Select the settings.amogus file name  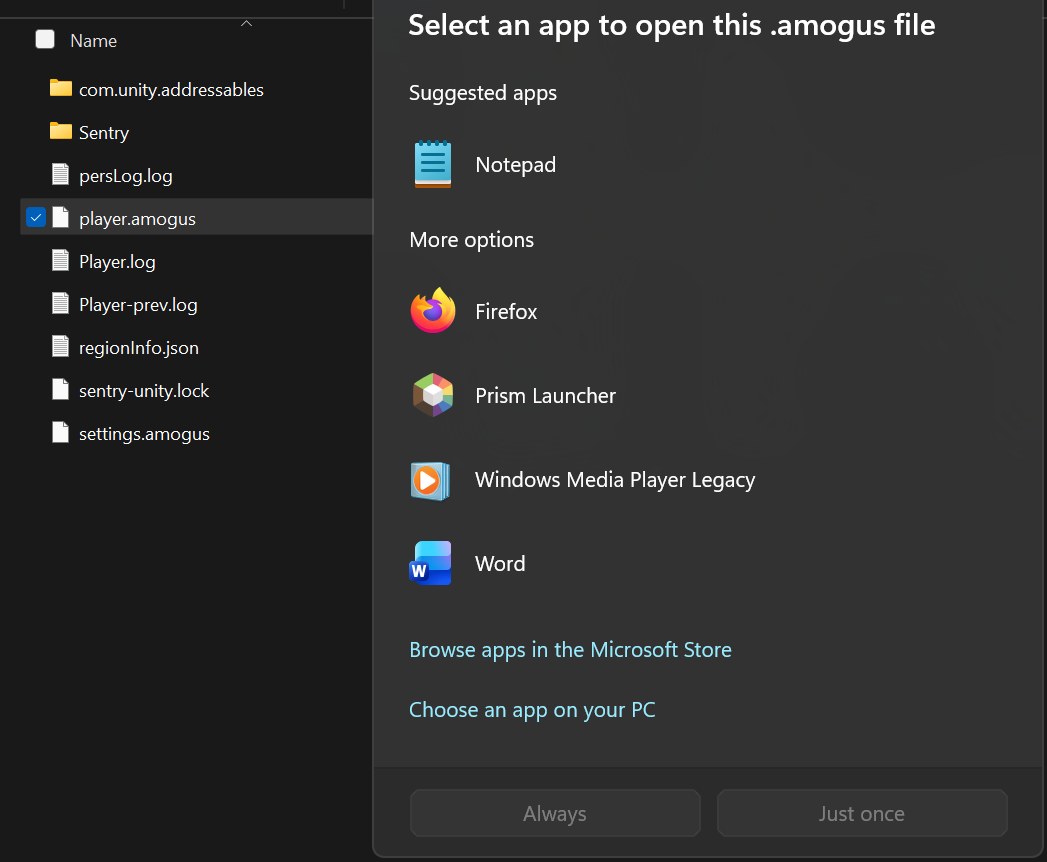tap(144, 434)
